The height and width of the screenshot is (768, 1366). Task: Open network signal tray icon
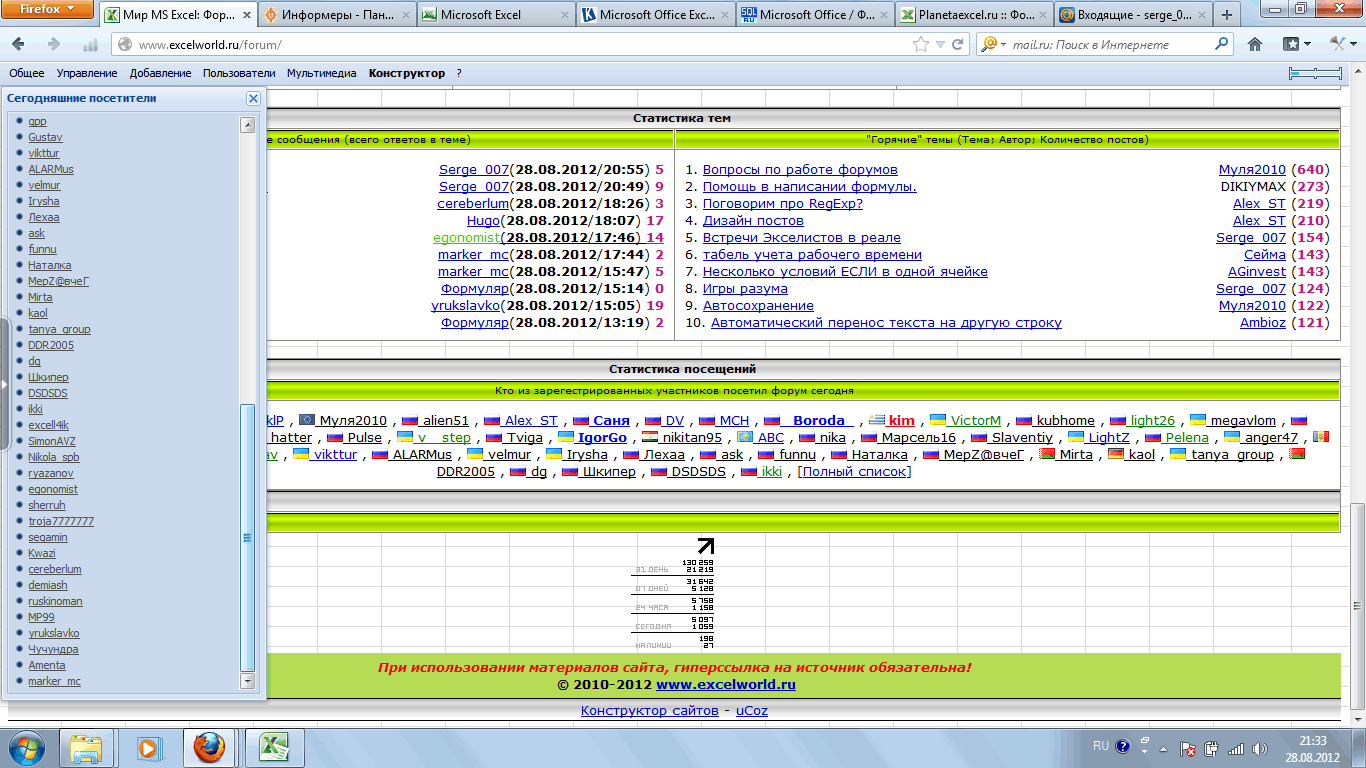click(1236, 748)
